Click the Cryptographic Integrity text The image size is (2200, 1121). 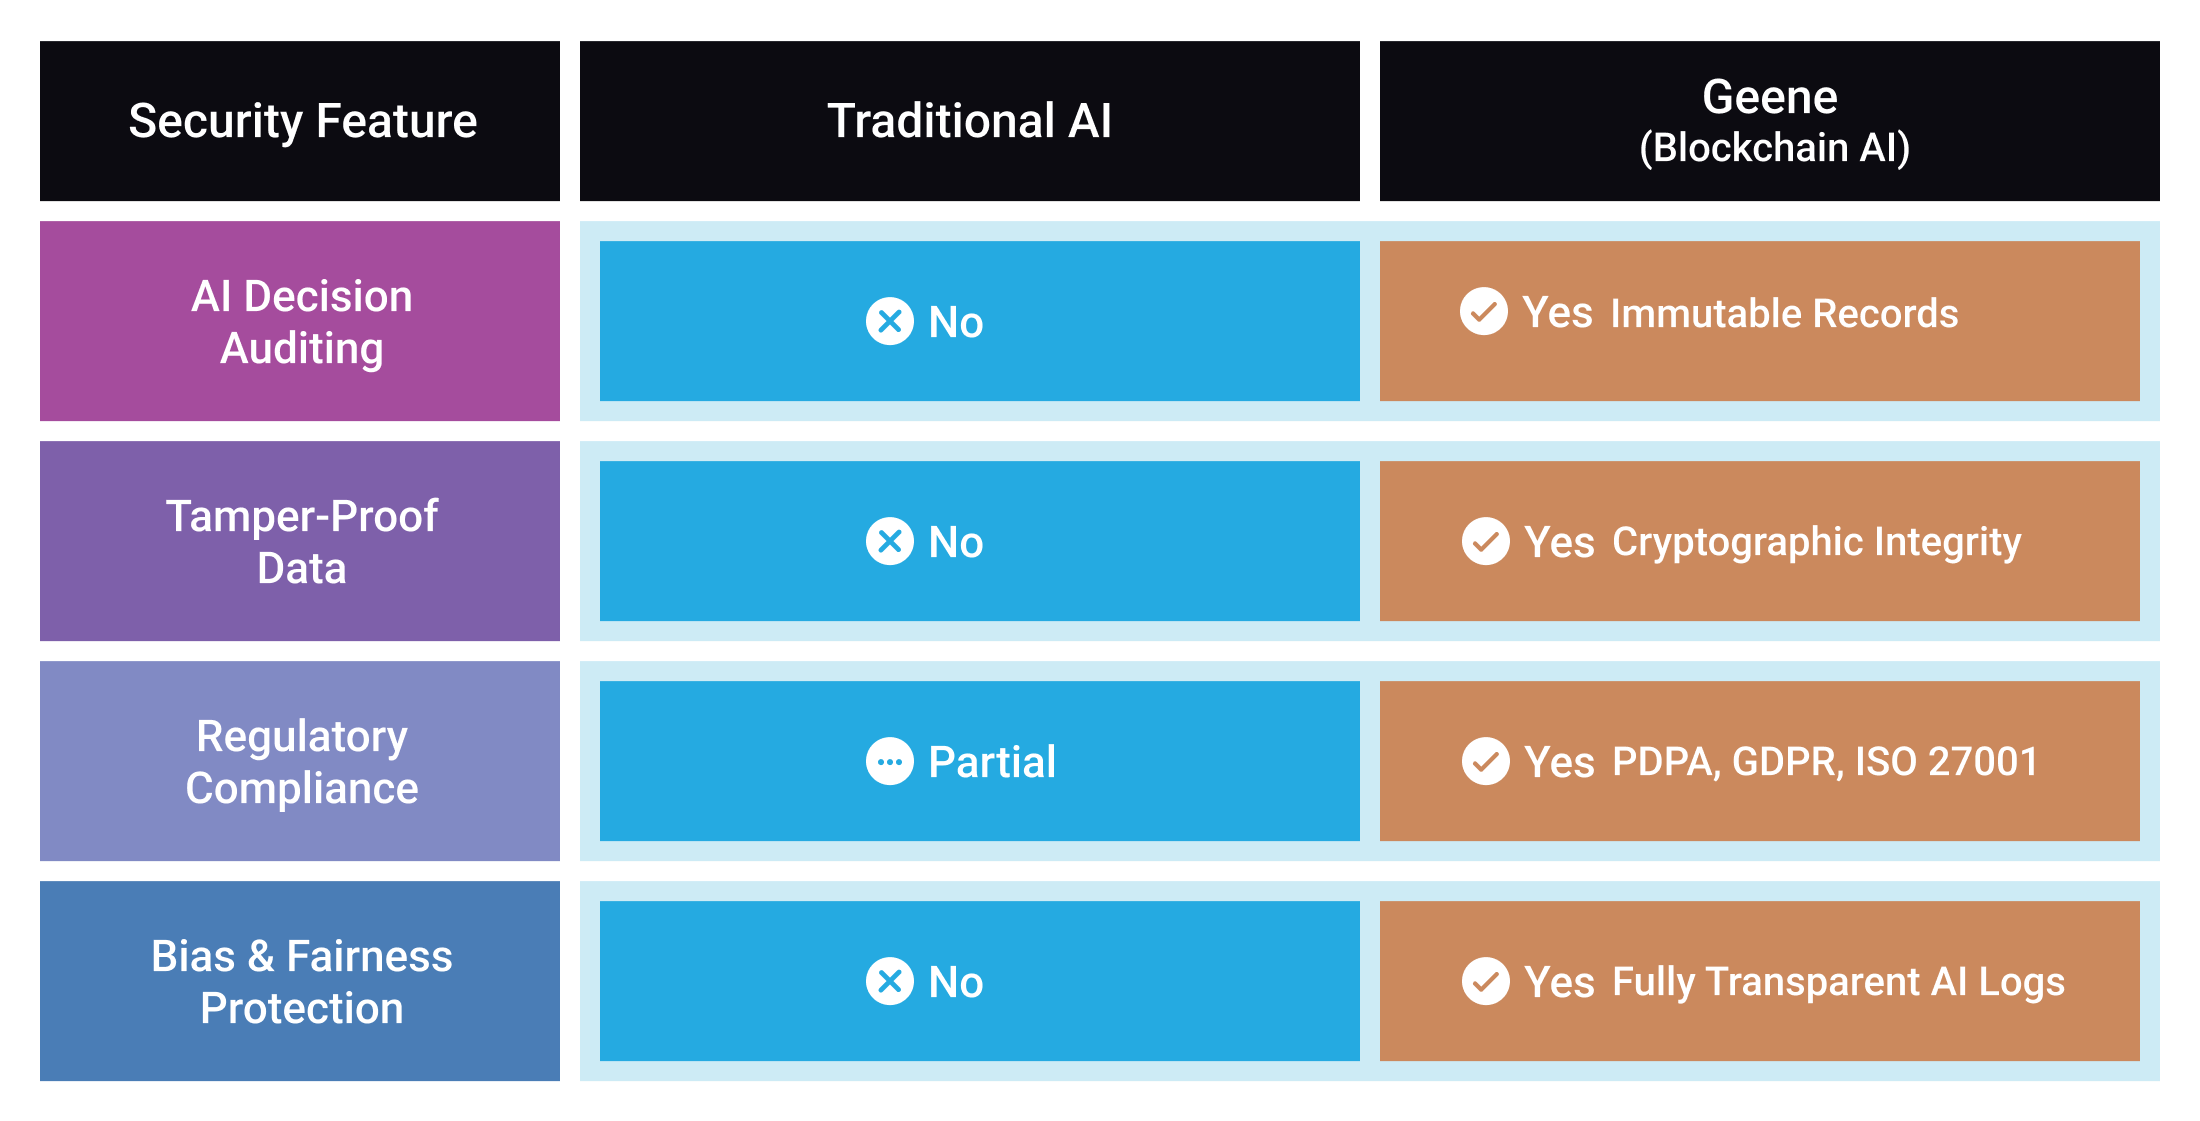1816,542
